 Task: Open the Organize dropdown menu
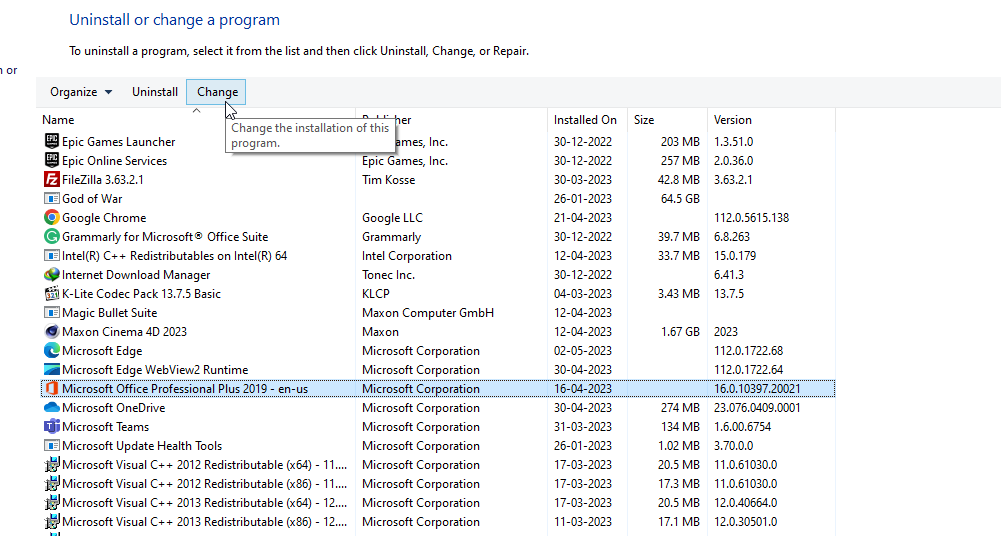[81, 92]
